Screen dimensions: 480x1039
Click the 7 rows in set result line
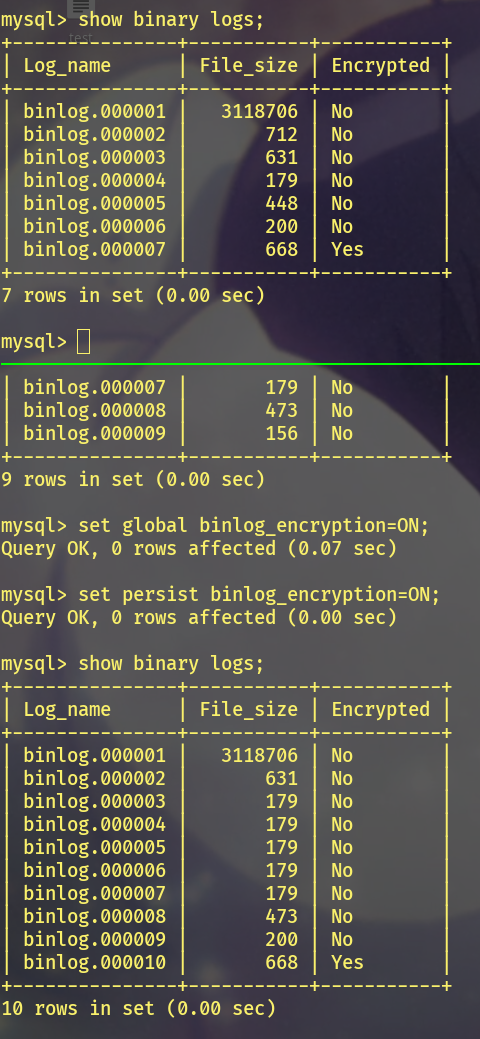coord(133,296)
